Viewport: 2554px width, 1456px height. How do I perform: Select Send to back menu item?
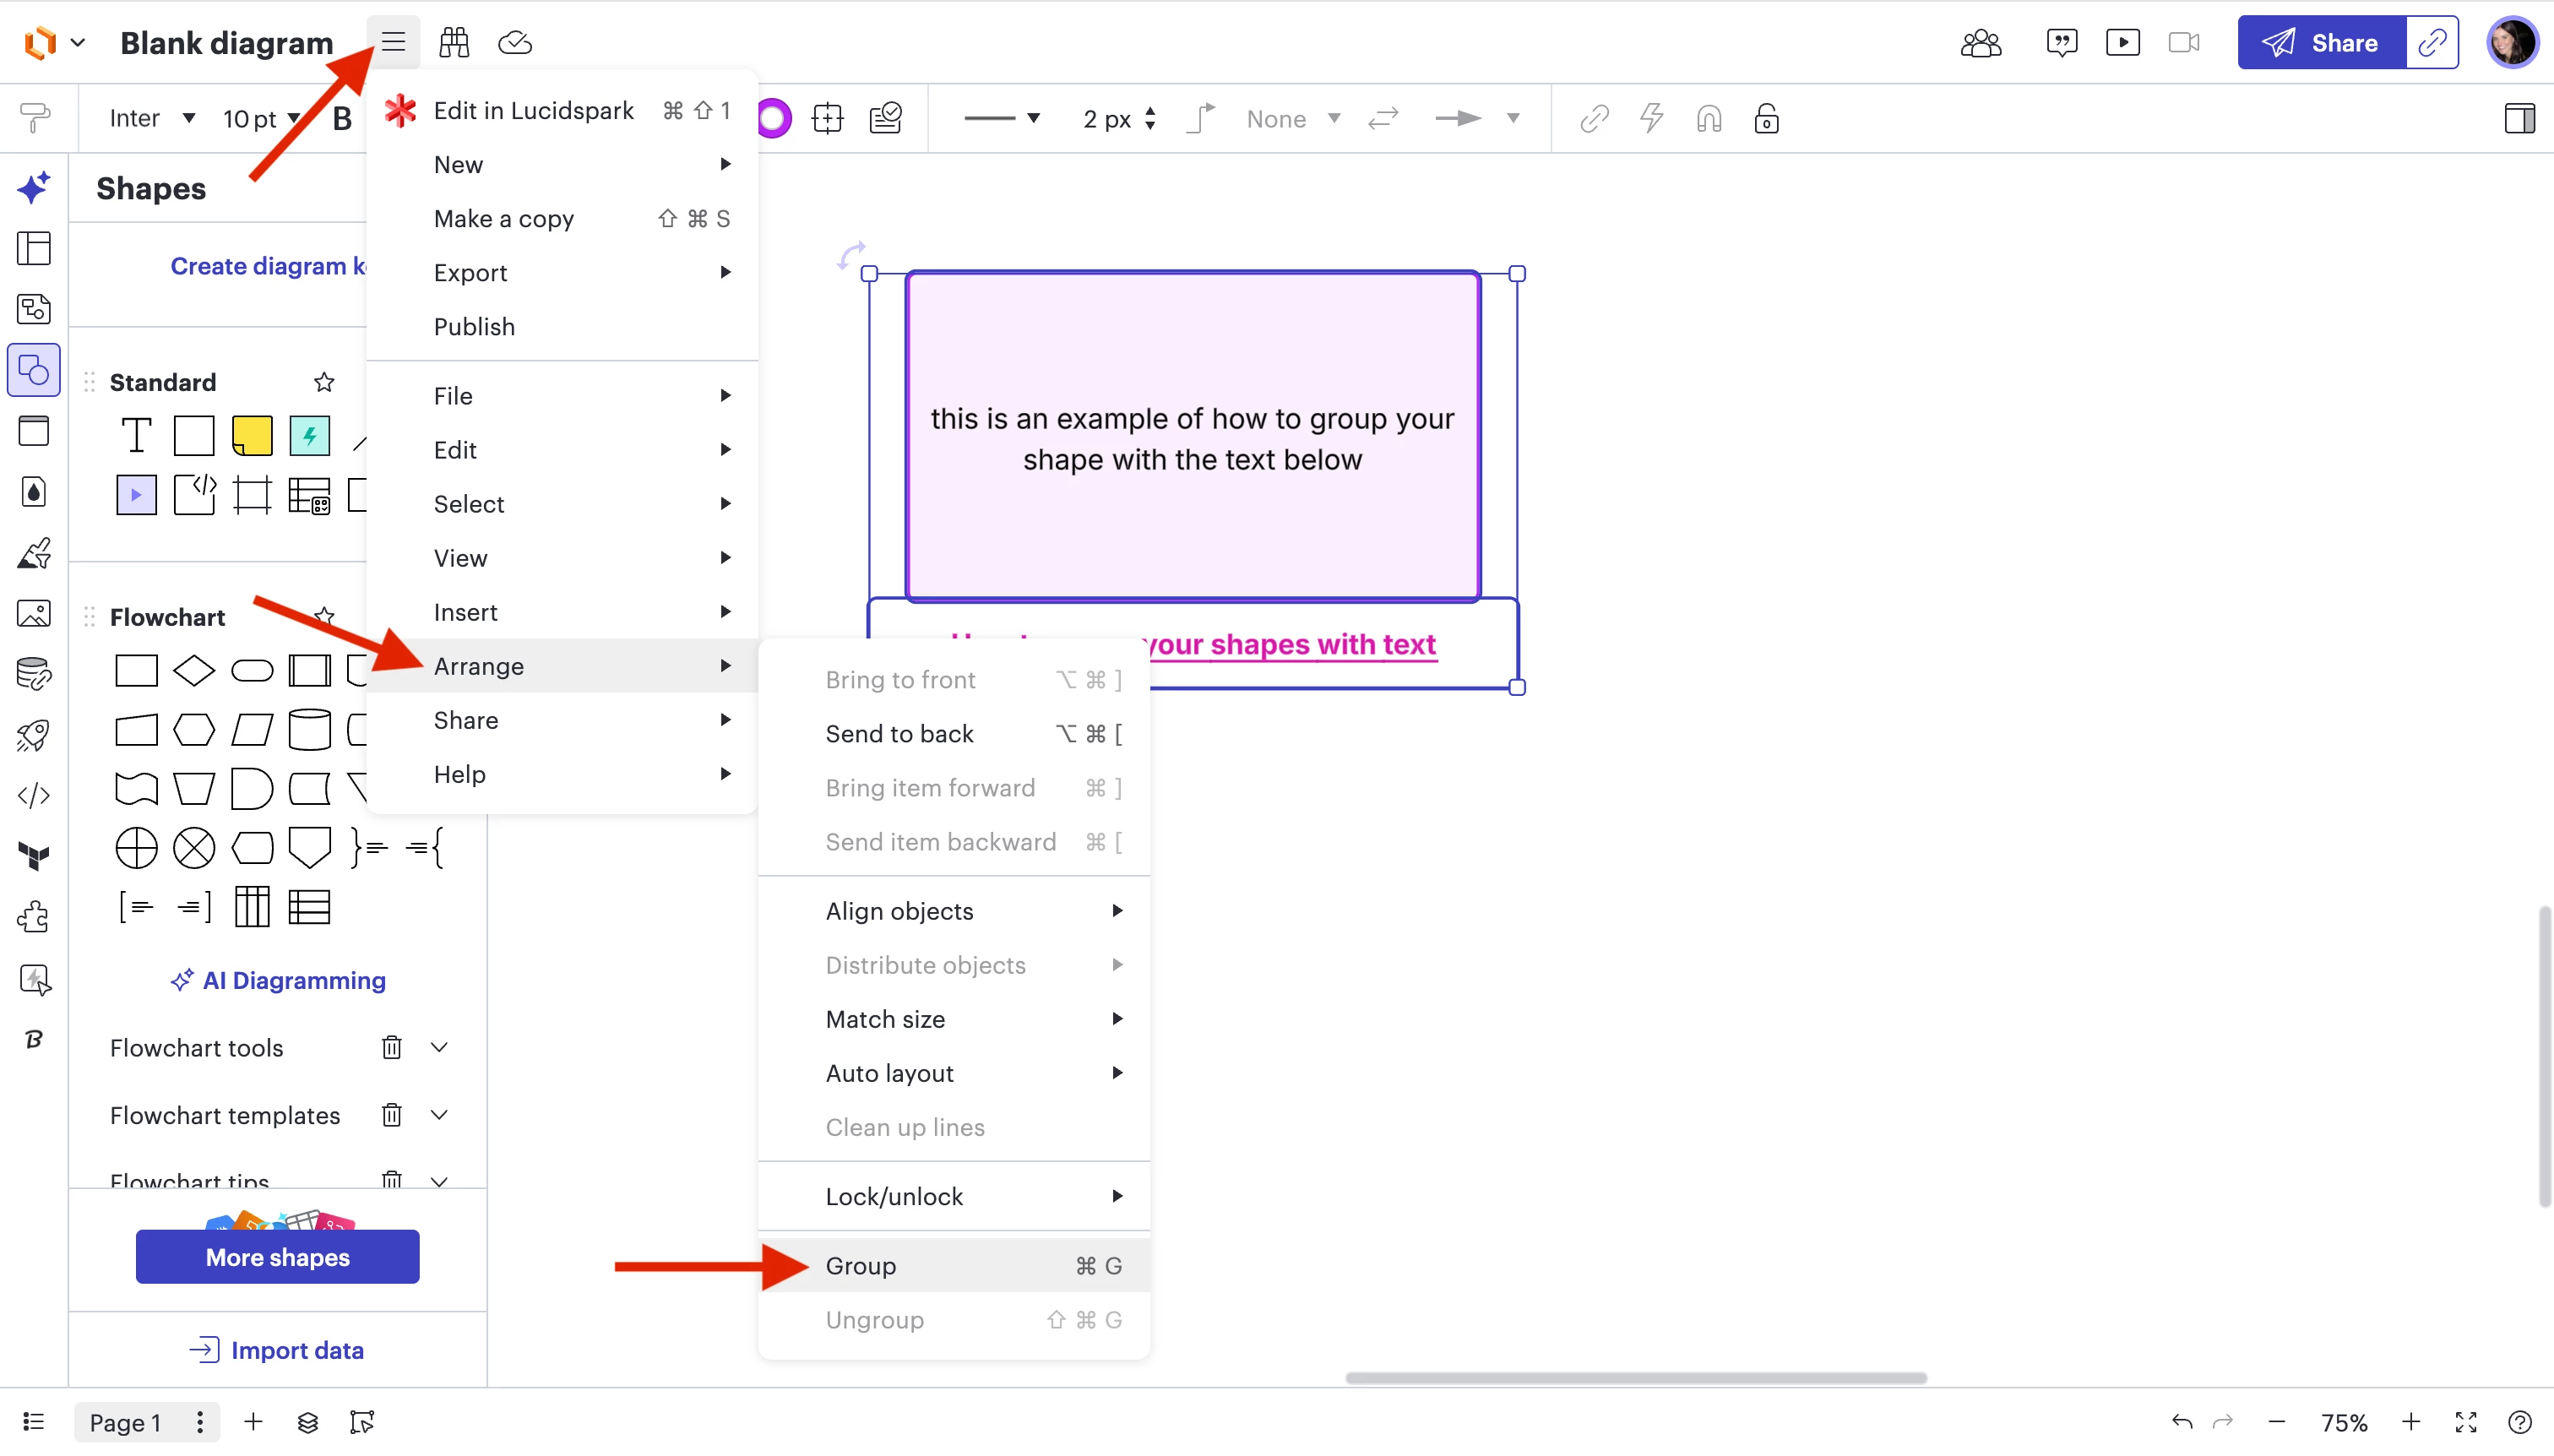click(x=899, y=733)
